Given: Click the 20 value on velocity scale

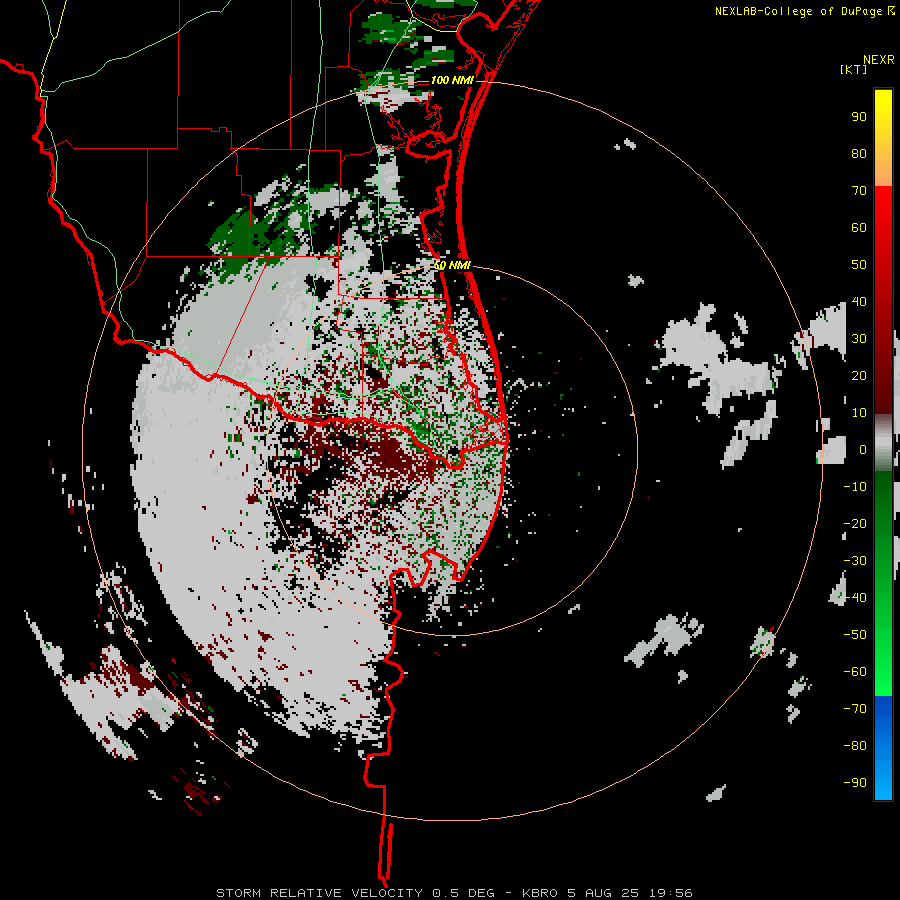Looking at the screenshot, I should [x=859, y=376].
